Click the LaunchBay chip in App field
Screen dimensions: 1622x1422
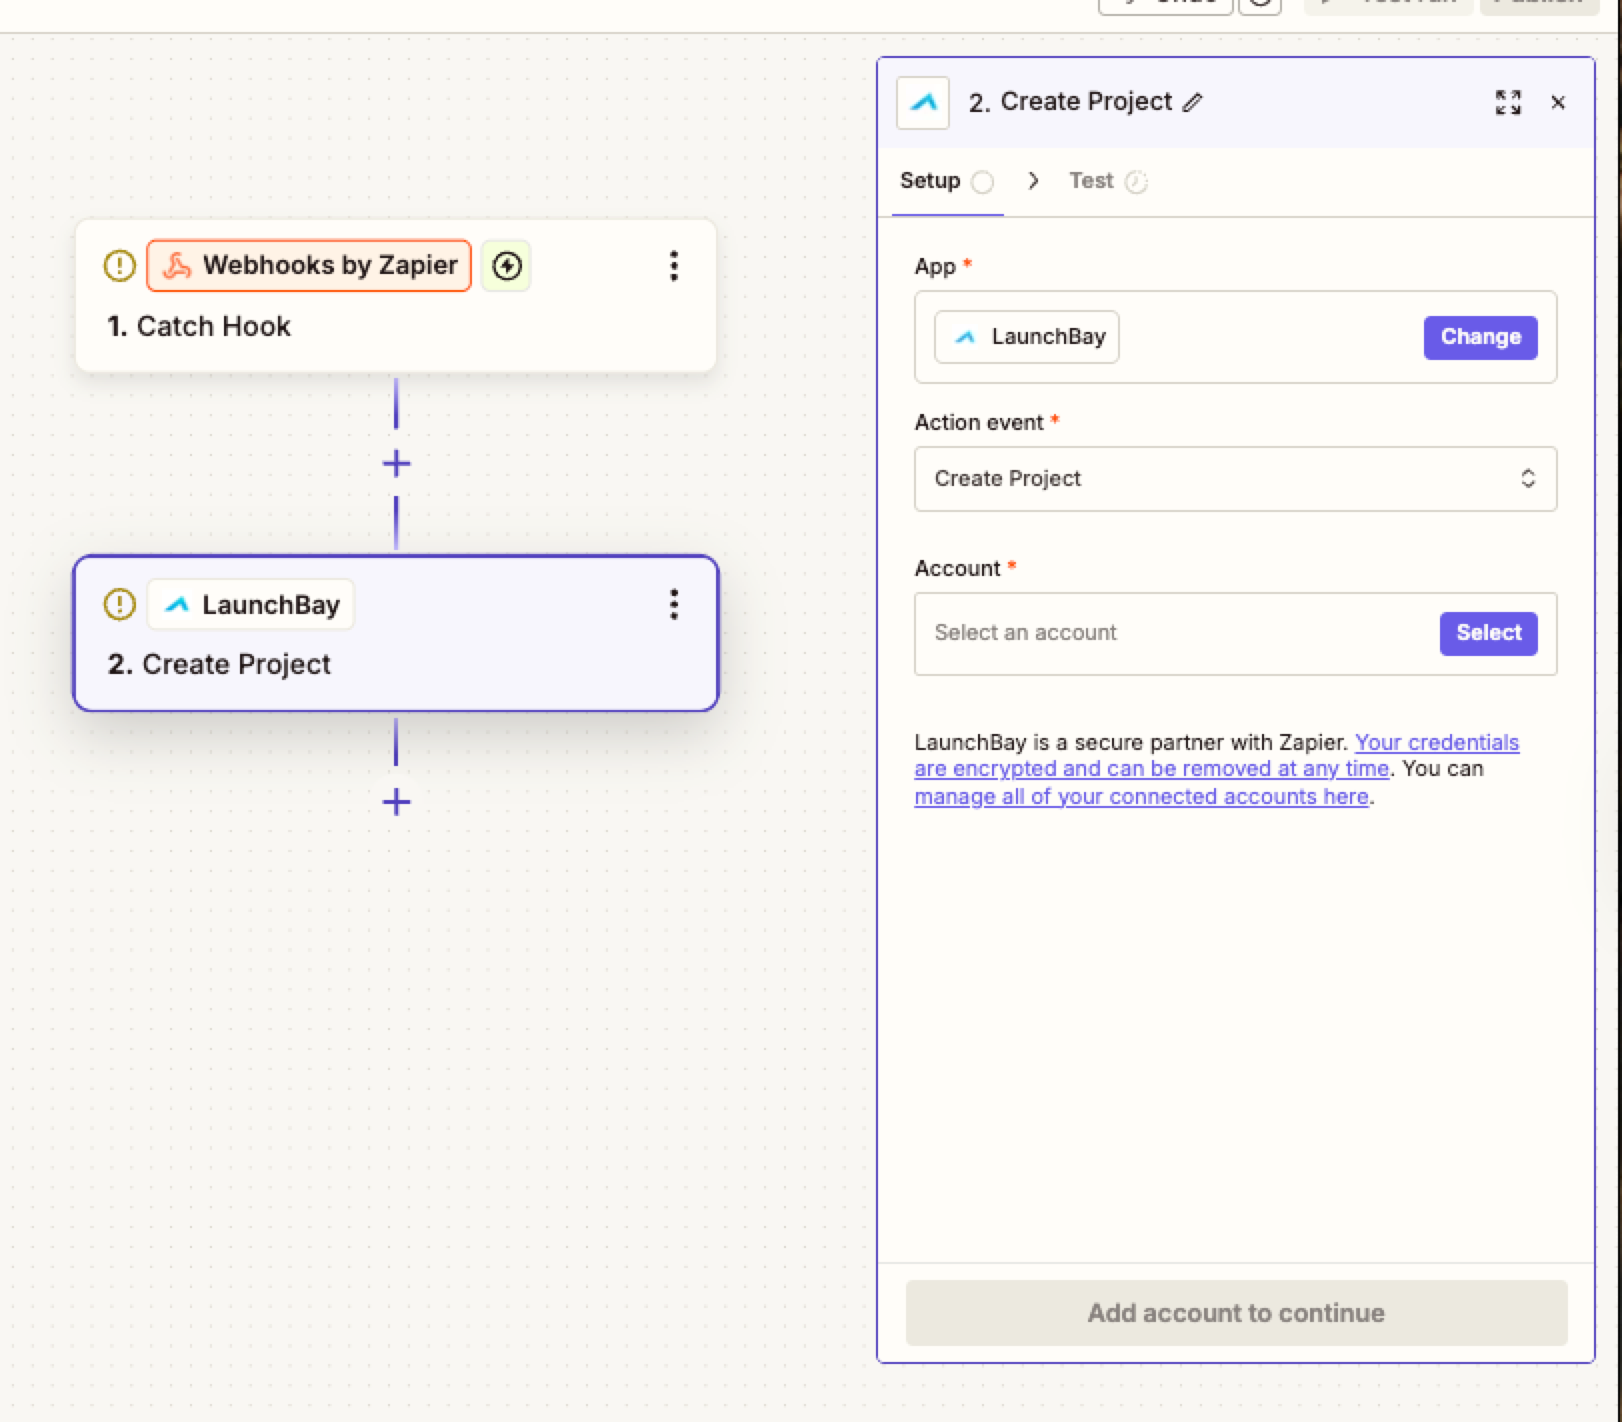[1027, 337]
